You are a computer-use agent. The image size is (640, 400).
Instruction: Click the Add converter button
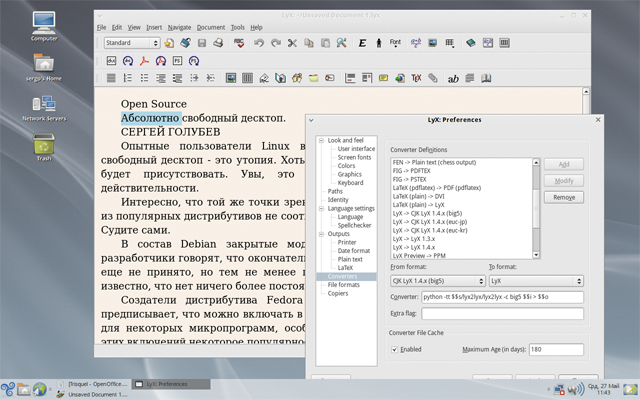tap(564, 164)
